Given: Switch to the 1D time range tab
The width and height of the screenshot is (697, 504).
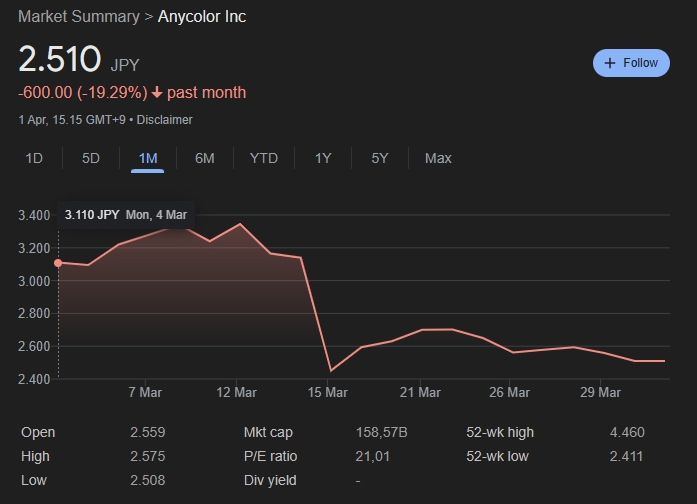Looking at the screenshot, I should (x=34, y=158).
